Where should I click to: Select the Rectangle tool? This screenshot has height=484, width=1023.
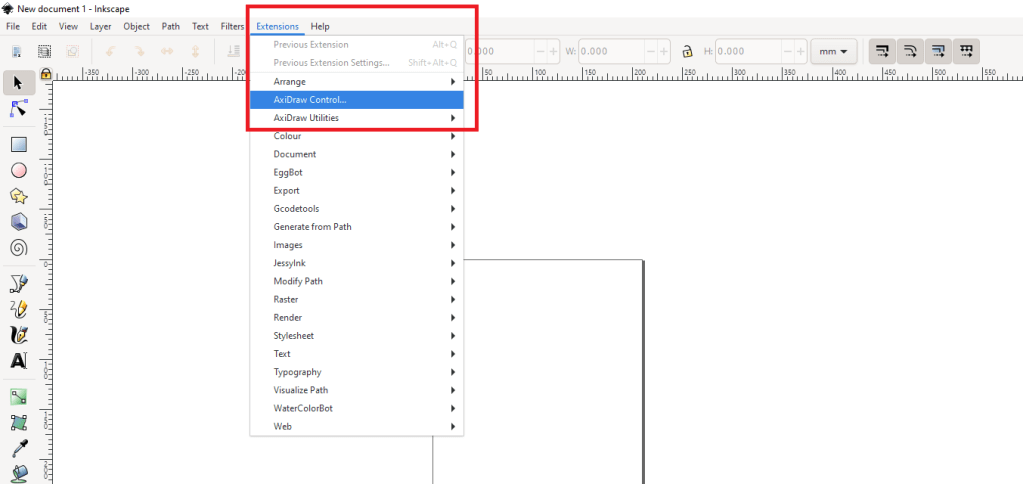click(x=18, y=144)
